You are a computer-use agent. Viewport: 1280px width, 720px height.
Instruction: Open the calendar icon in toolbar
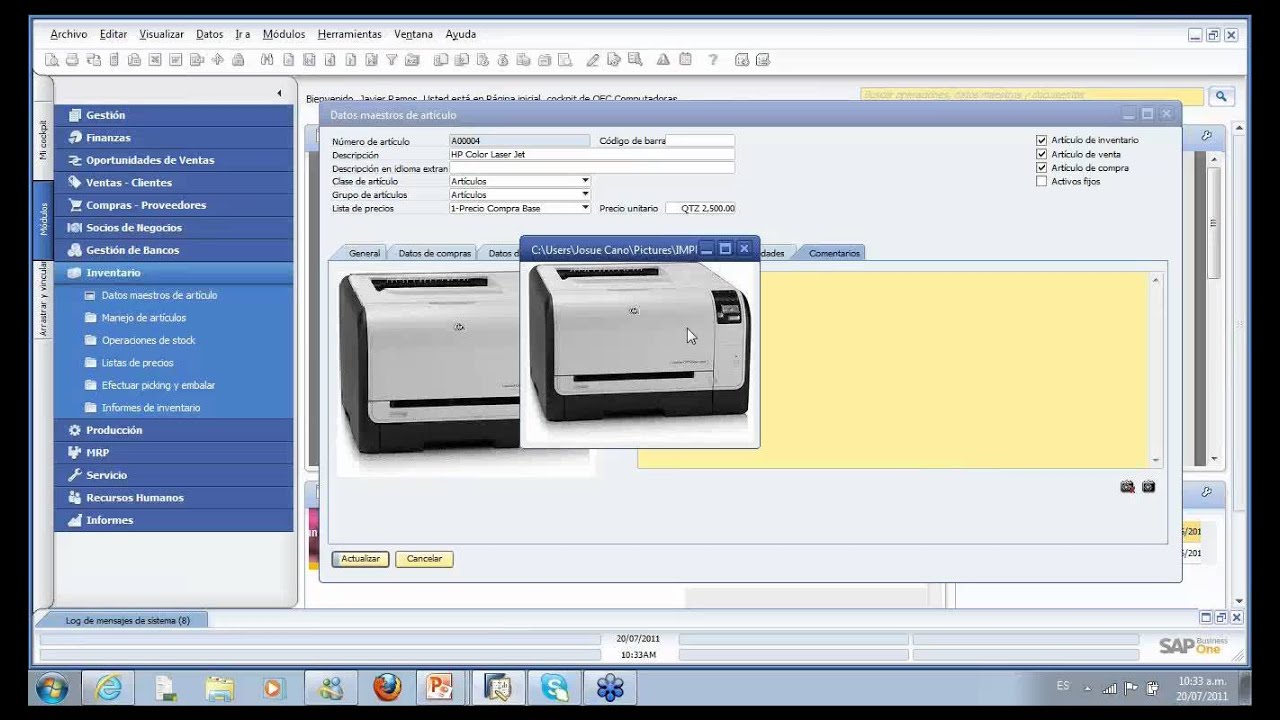(685, 60)
